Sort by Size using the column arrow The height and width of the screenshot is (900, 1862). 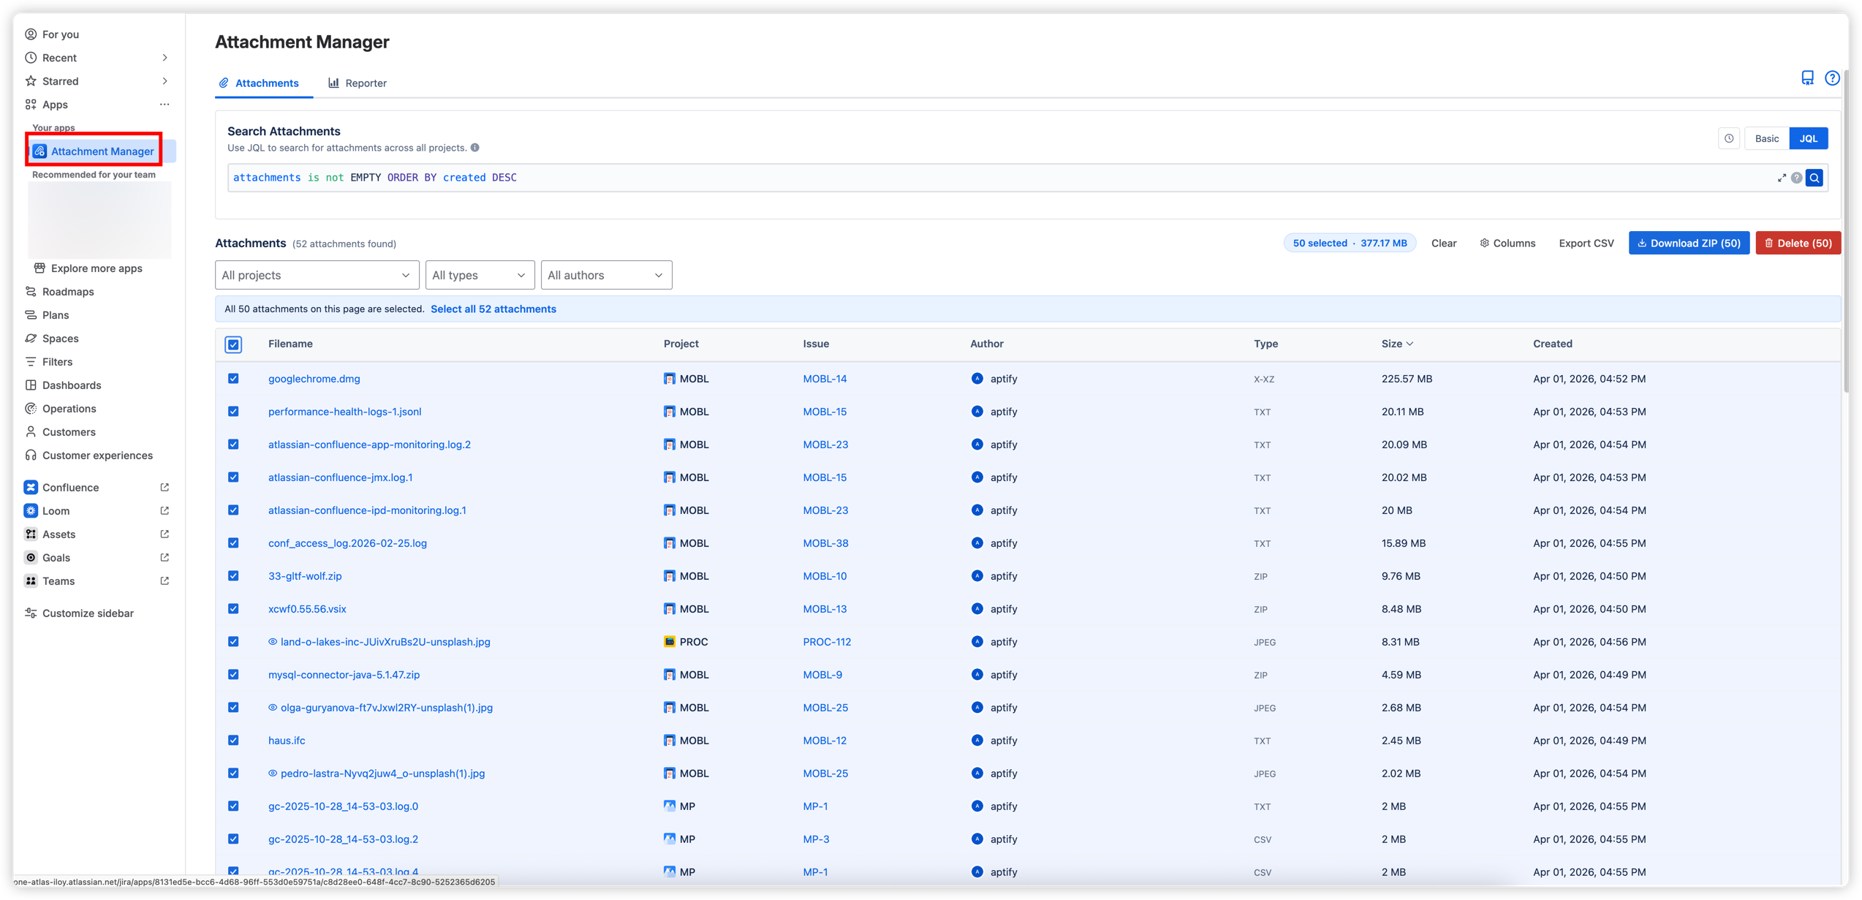coord(1409,343)
